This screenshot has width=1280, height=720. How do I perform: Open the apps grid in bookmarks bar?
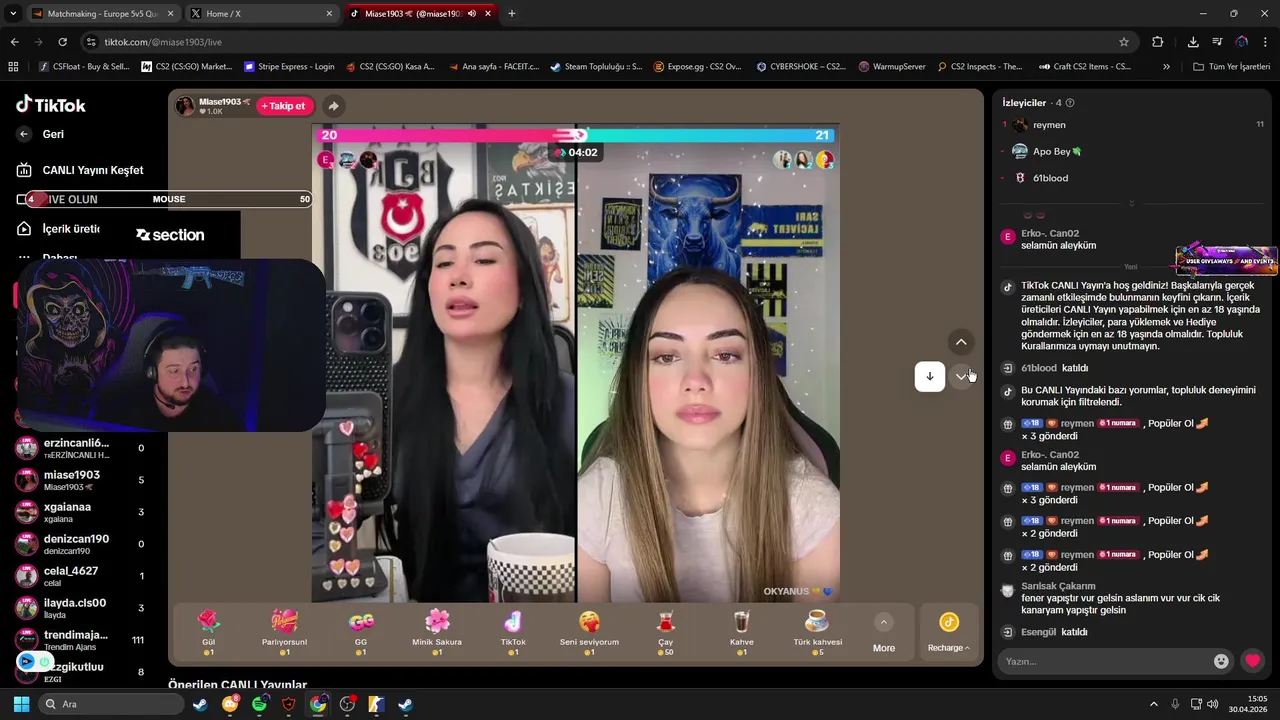(13, 67)
